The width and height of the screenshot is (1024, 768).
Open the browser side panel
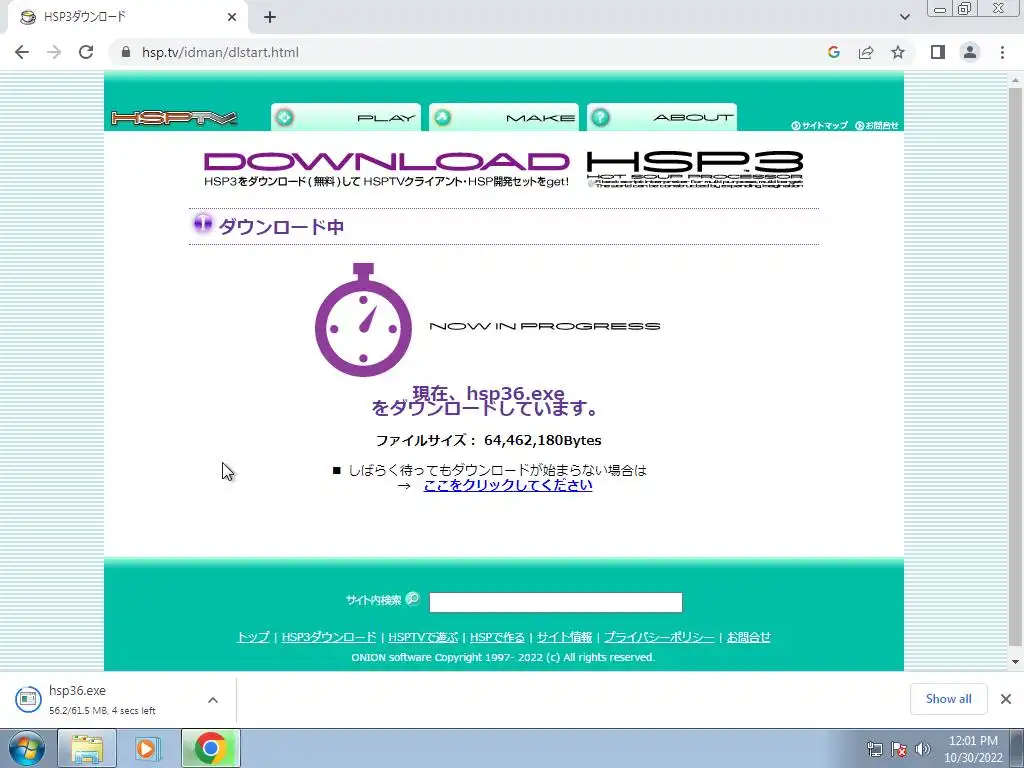click(938, 52)
